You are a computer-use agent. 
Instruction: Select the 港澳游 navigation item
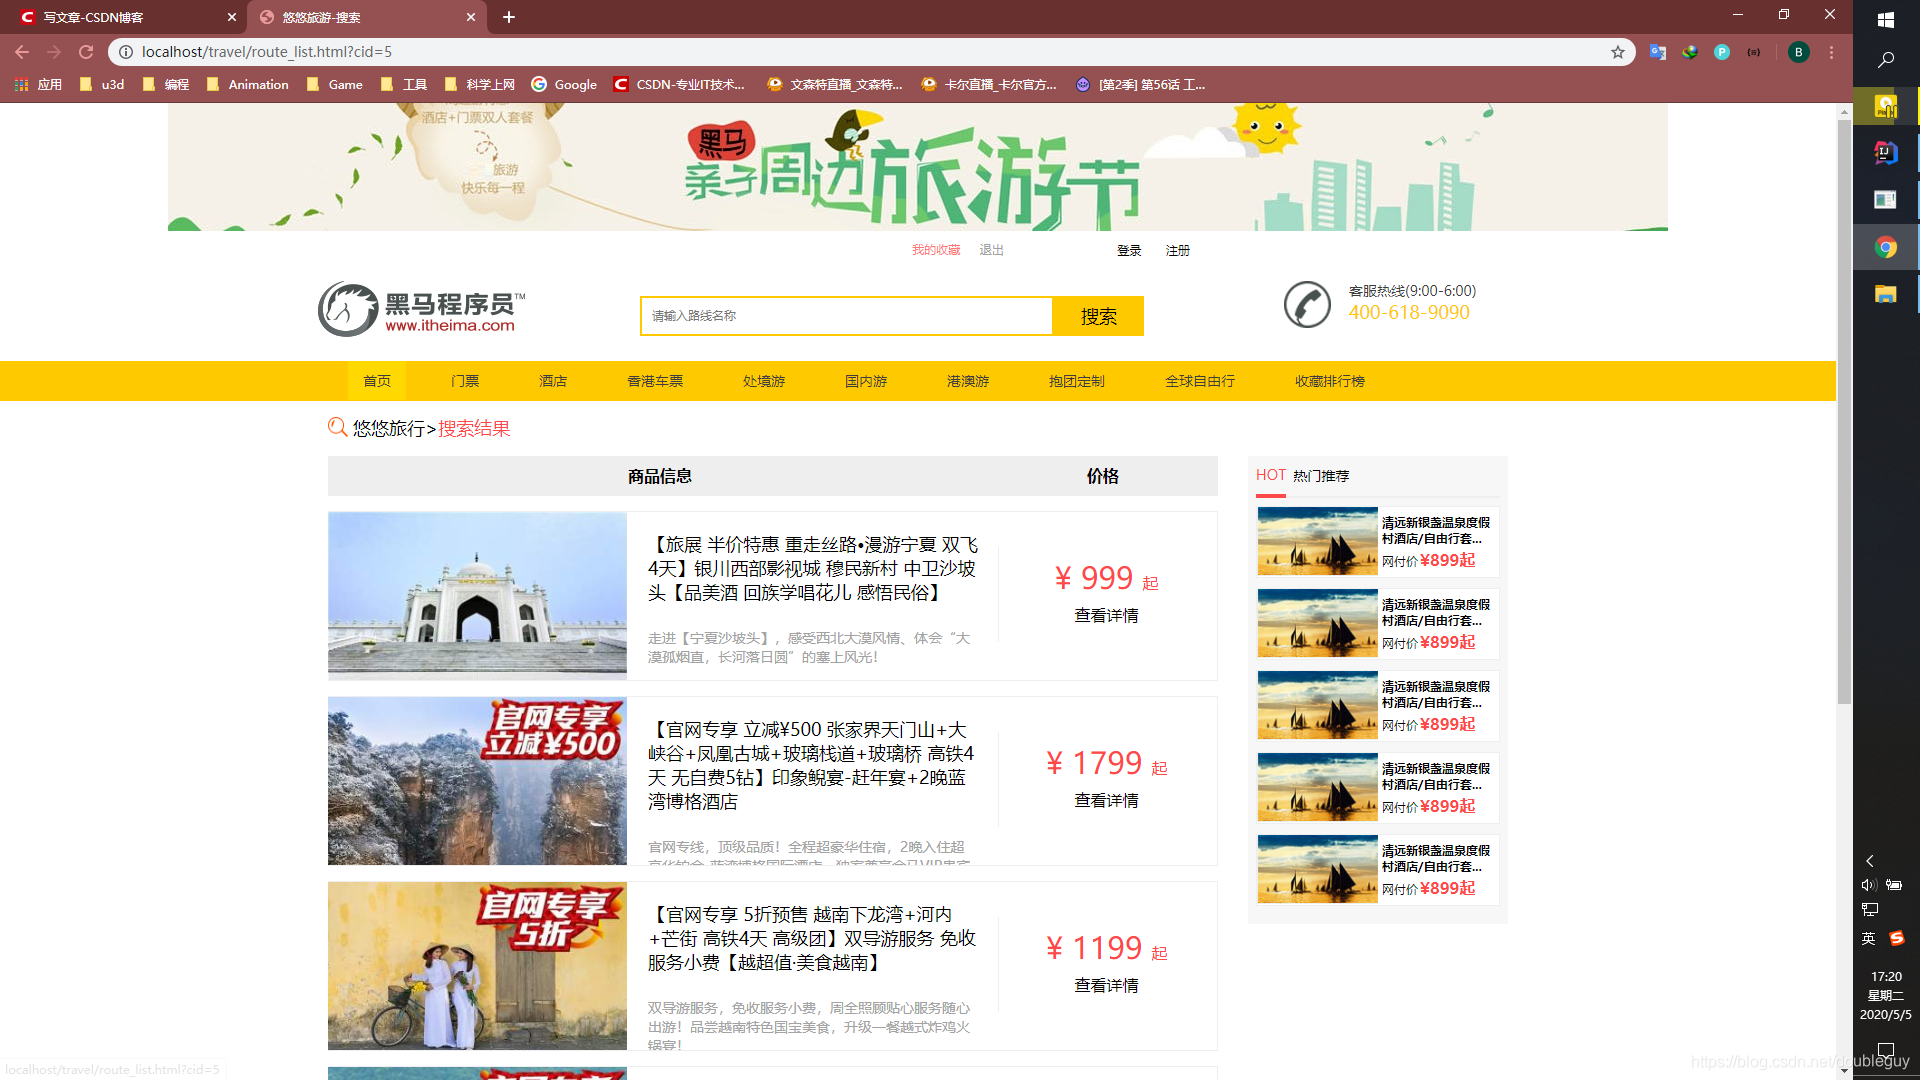968,381
